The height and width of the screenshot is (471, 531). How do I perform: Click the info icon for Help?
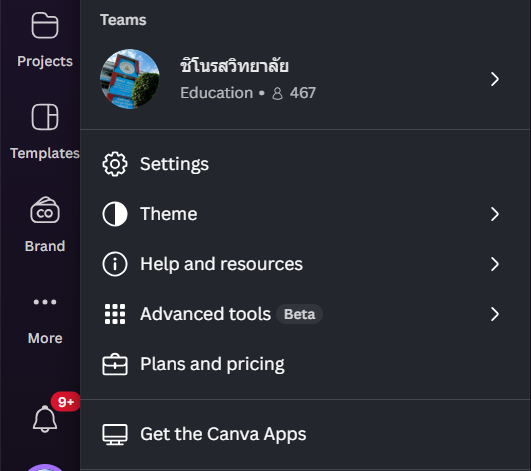(x=115, y=264)
